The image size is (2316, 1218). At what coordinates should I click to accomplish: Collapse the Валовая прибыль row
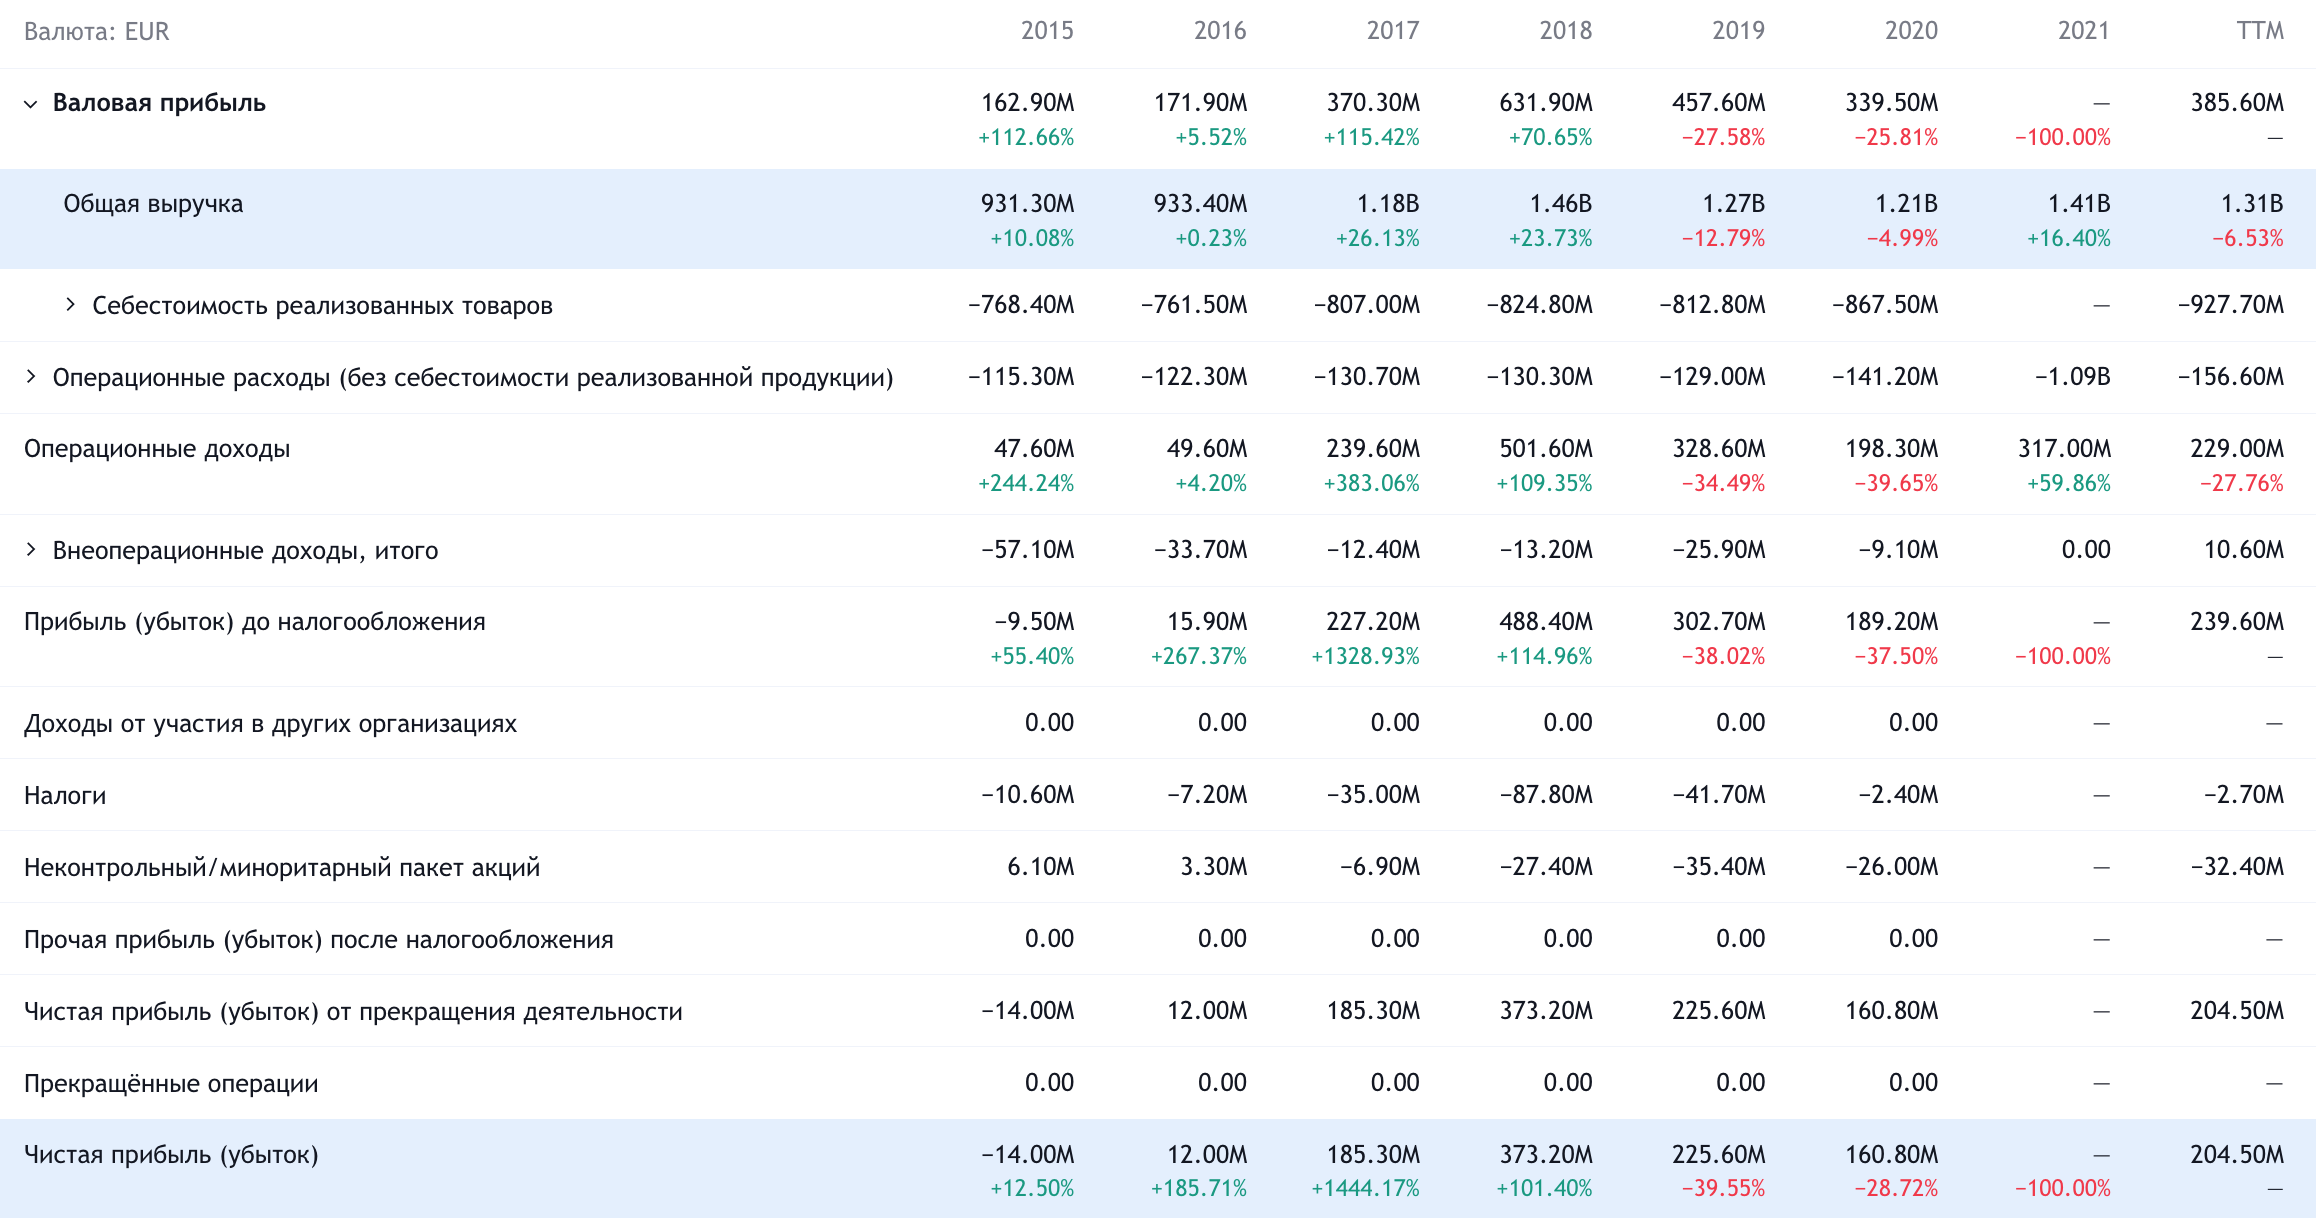[x=31, y=104]
